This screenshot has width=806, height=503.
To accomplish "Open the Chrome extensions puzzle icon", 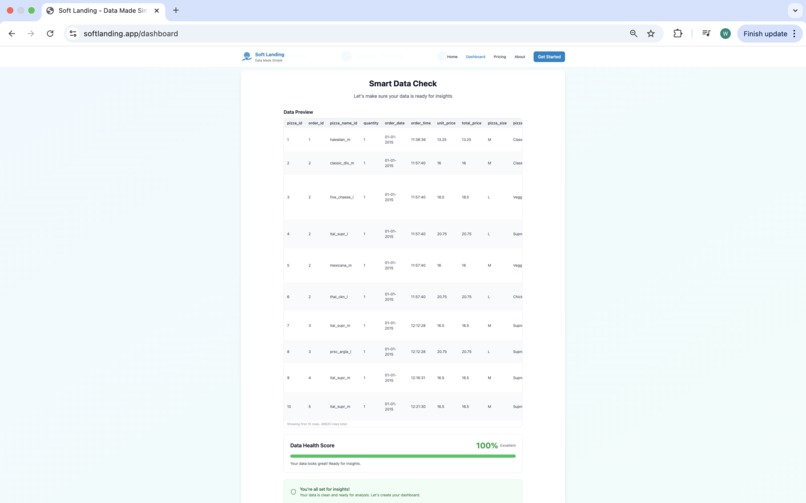I will pyautogui.click(x=677, y=33).
